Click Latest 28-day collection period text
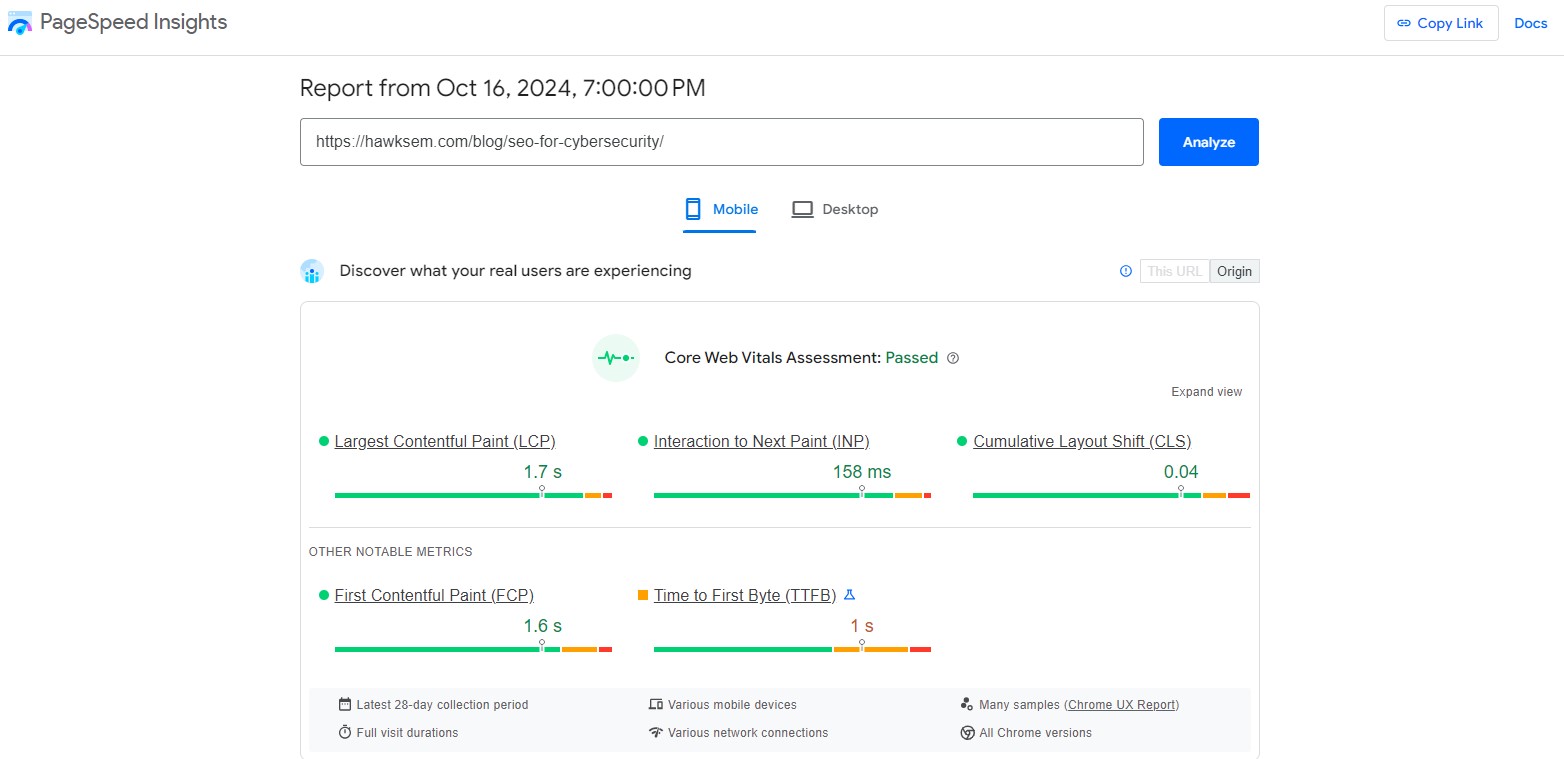The image size is (1564, 759). [442, 705]
